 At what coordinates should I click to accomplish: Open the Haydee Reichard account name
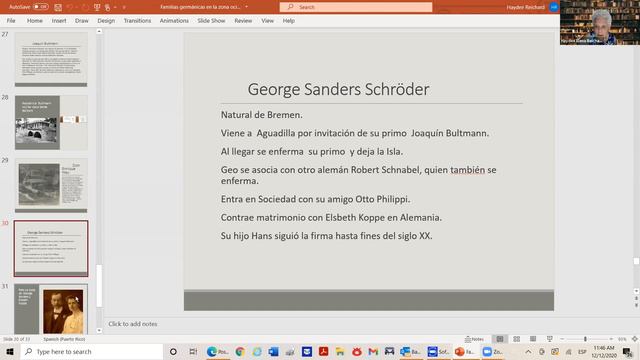[x=525, y=7]
